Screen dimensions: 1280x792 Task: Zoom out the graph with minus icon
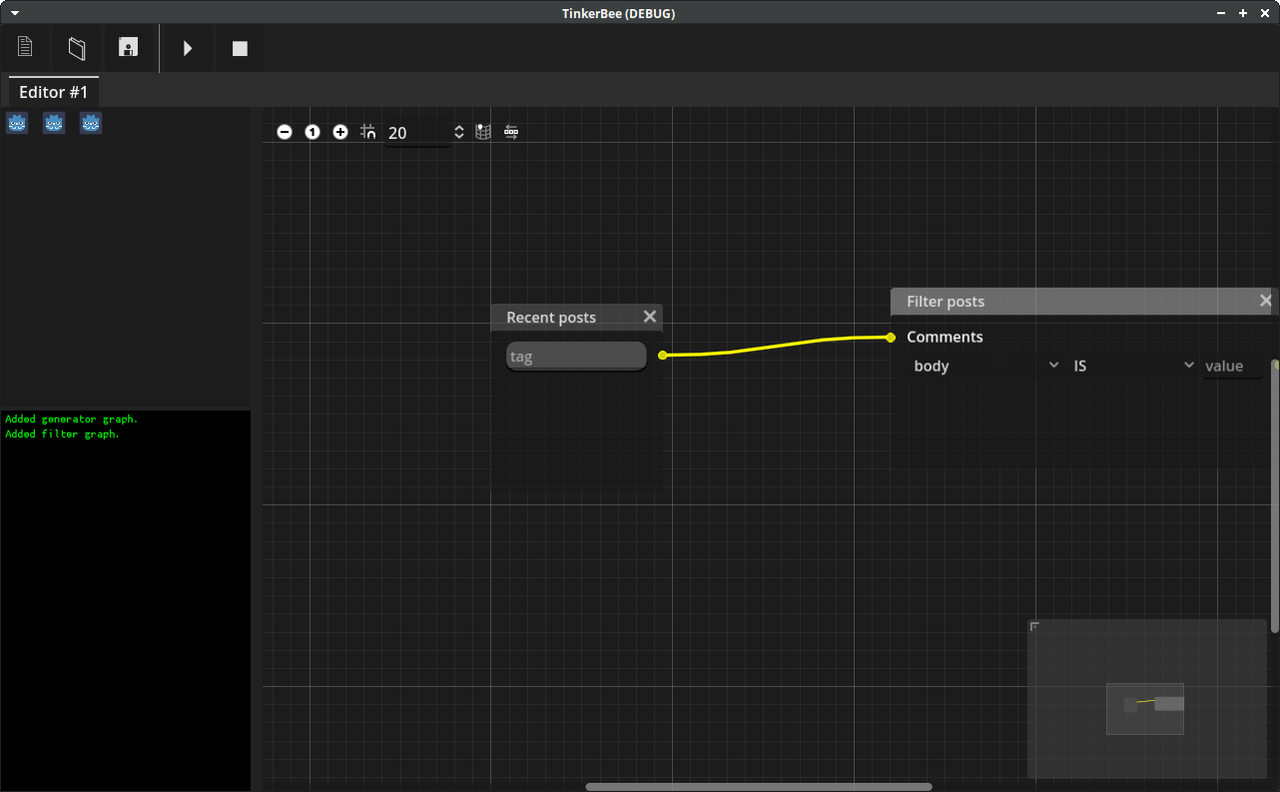(x=285, y=132)
